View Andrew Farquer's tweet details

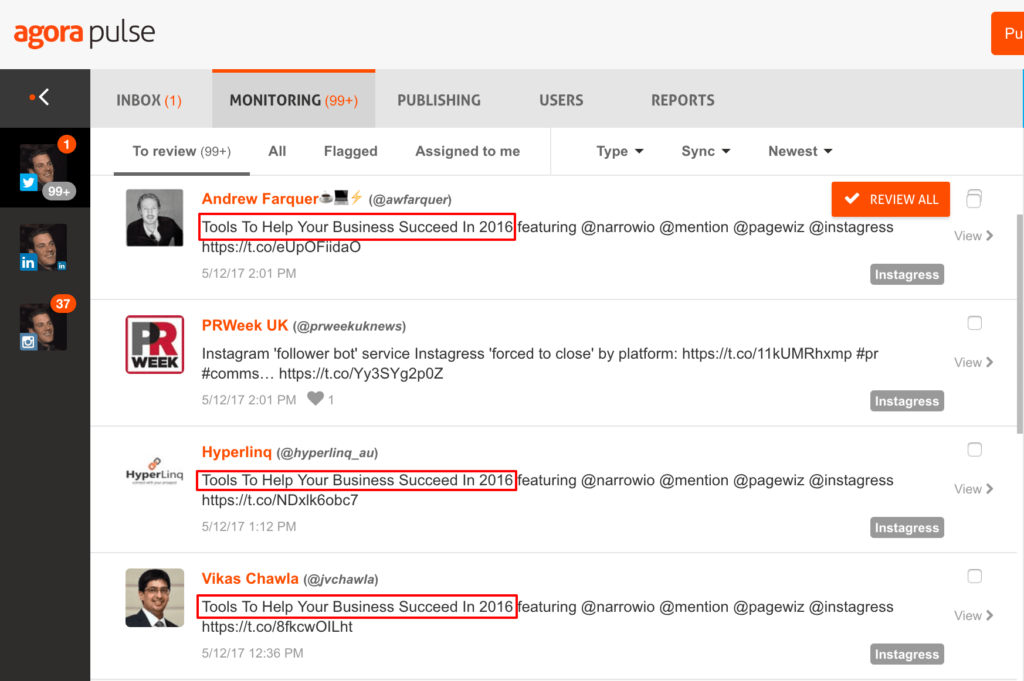click(973, 236)
